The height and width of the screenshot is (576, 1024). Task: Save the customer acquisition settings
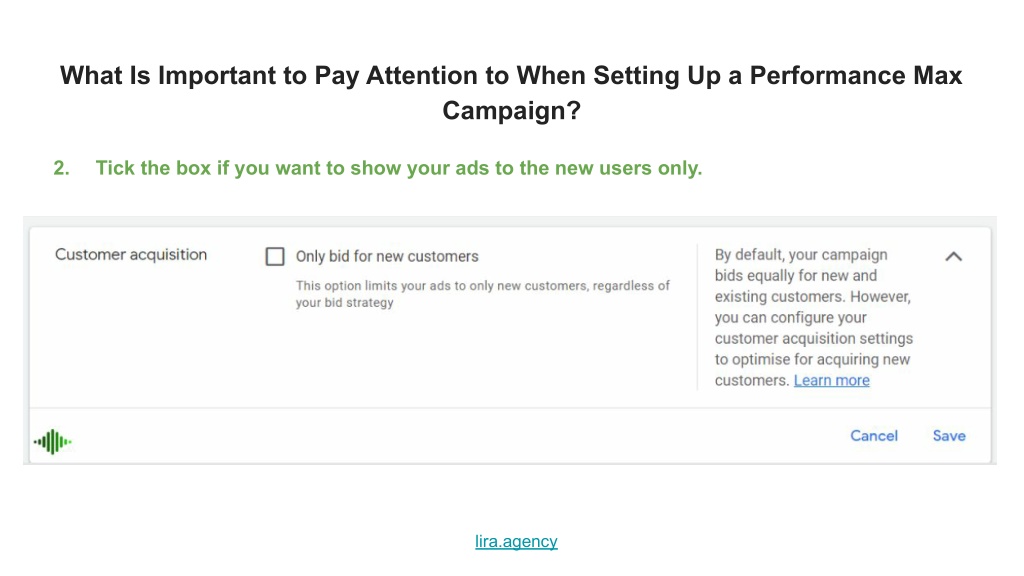(x=949, y=436)
